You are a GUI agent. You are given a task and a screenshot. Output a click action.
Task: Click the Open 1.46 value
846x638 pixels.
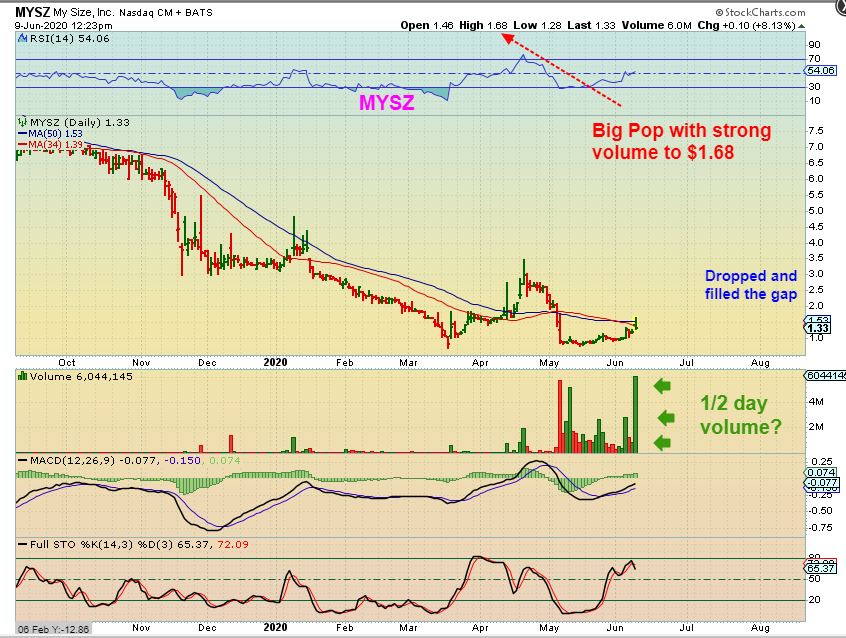[x=427, y=25]
